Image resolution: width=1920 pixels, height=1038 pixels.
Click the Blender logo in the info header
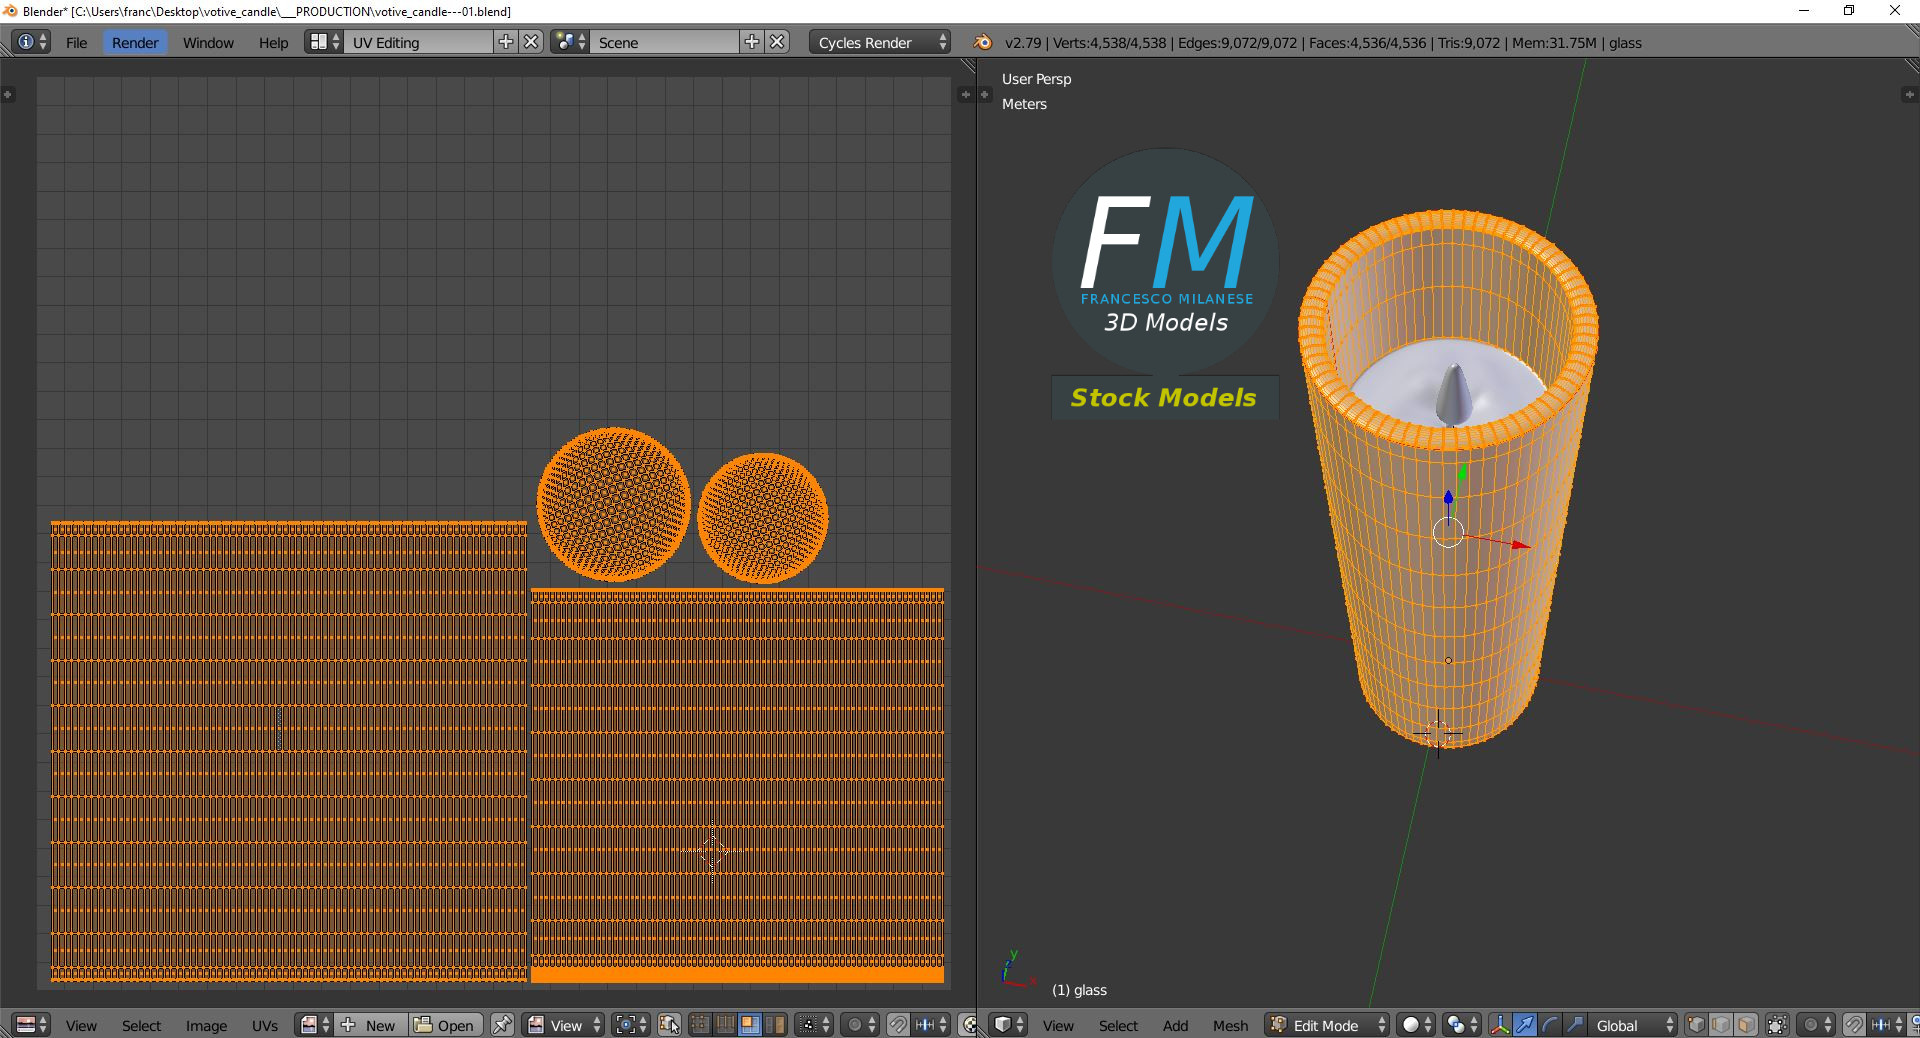983,42
